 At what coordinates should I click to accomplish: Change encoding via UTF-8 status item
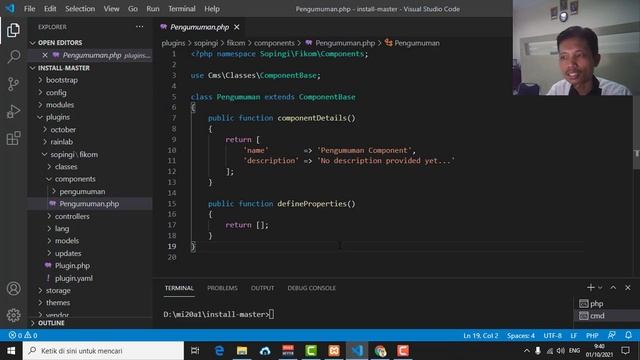(552, 336)
